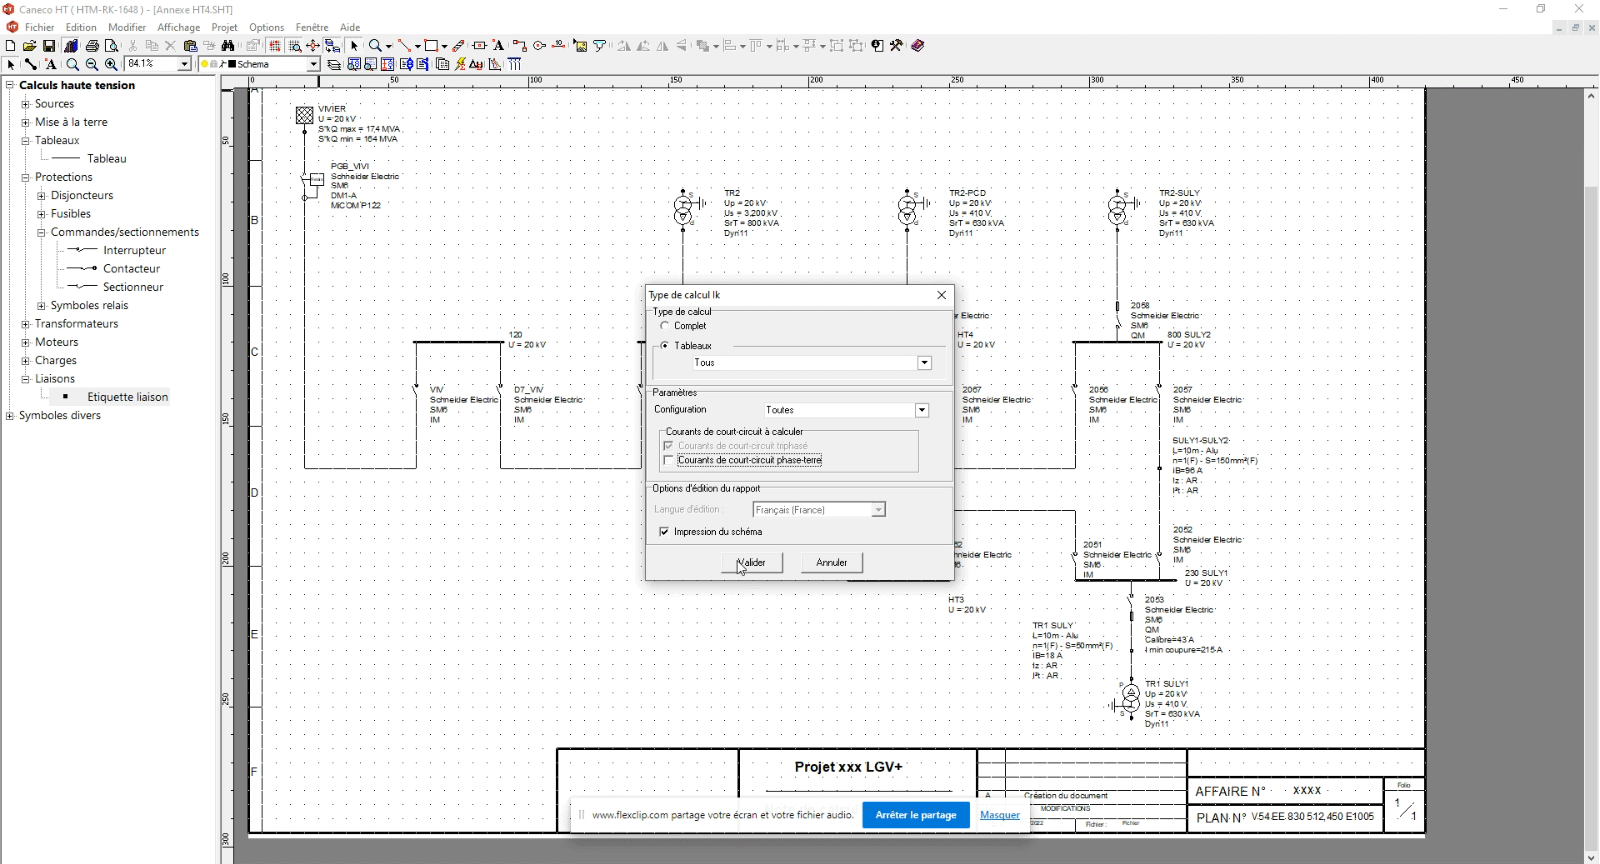Select Disjoncteurs in the symbol tree
Screen dimensions: 1600x864
82,196
